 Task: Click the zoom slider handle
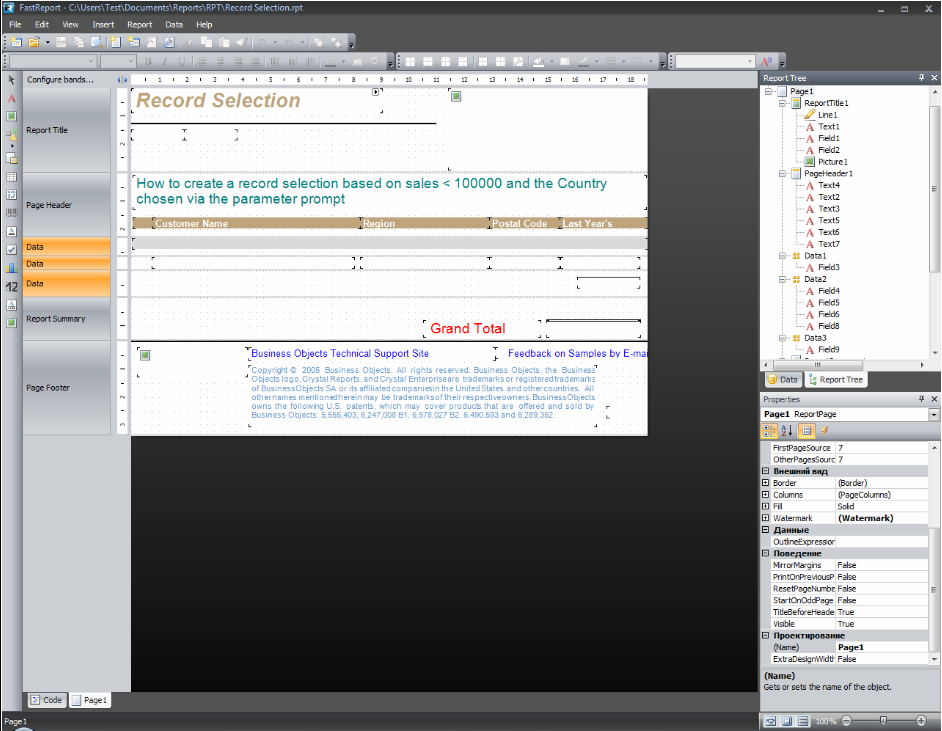pyautogui.click(x=882, y=721)
